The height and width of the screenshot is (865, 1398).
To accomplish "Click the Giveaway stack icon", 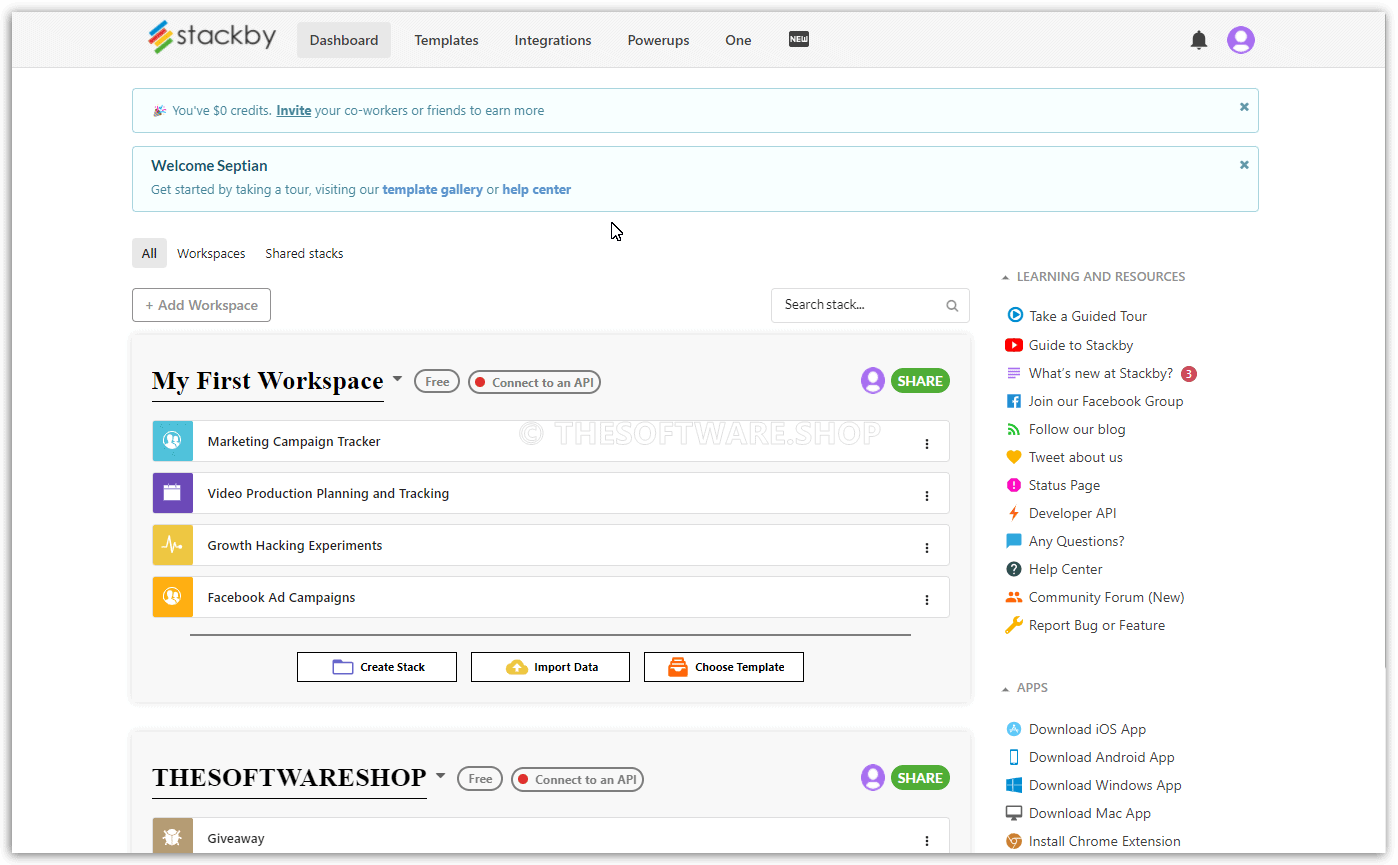I will click(x=172, y=837).
